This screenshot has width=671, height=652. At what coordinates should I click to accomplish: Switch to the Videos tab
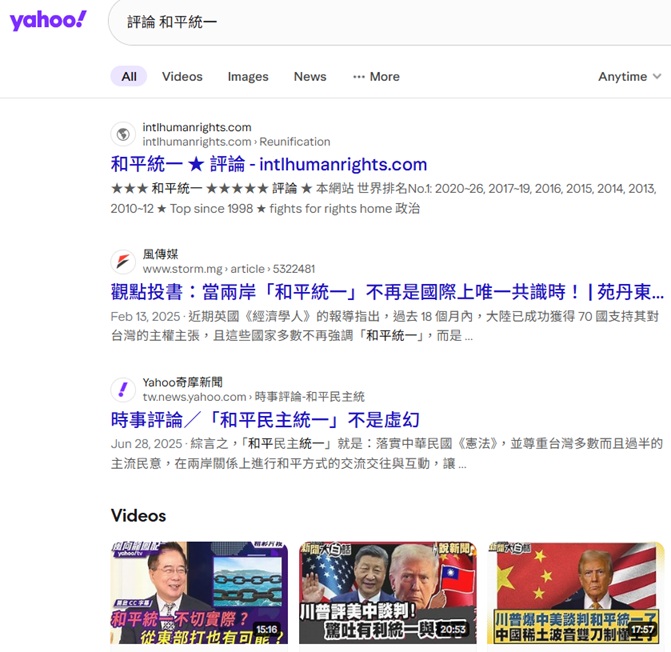[182, 76]
